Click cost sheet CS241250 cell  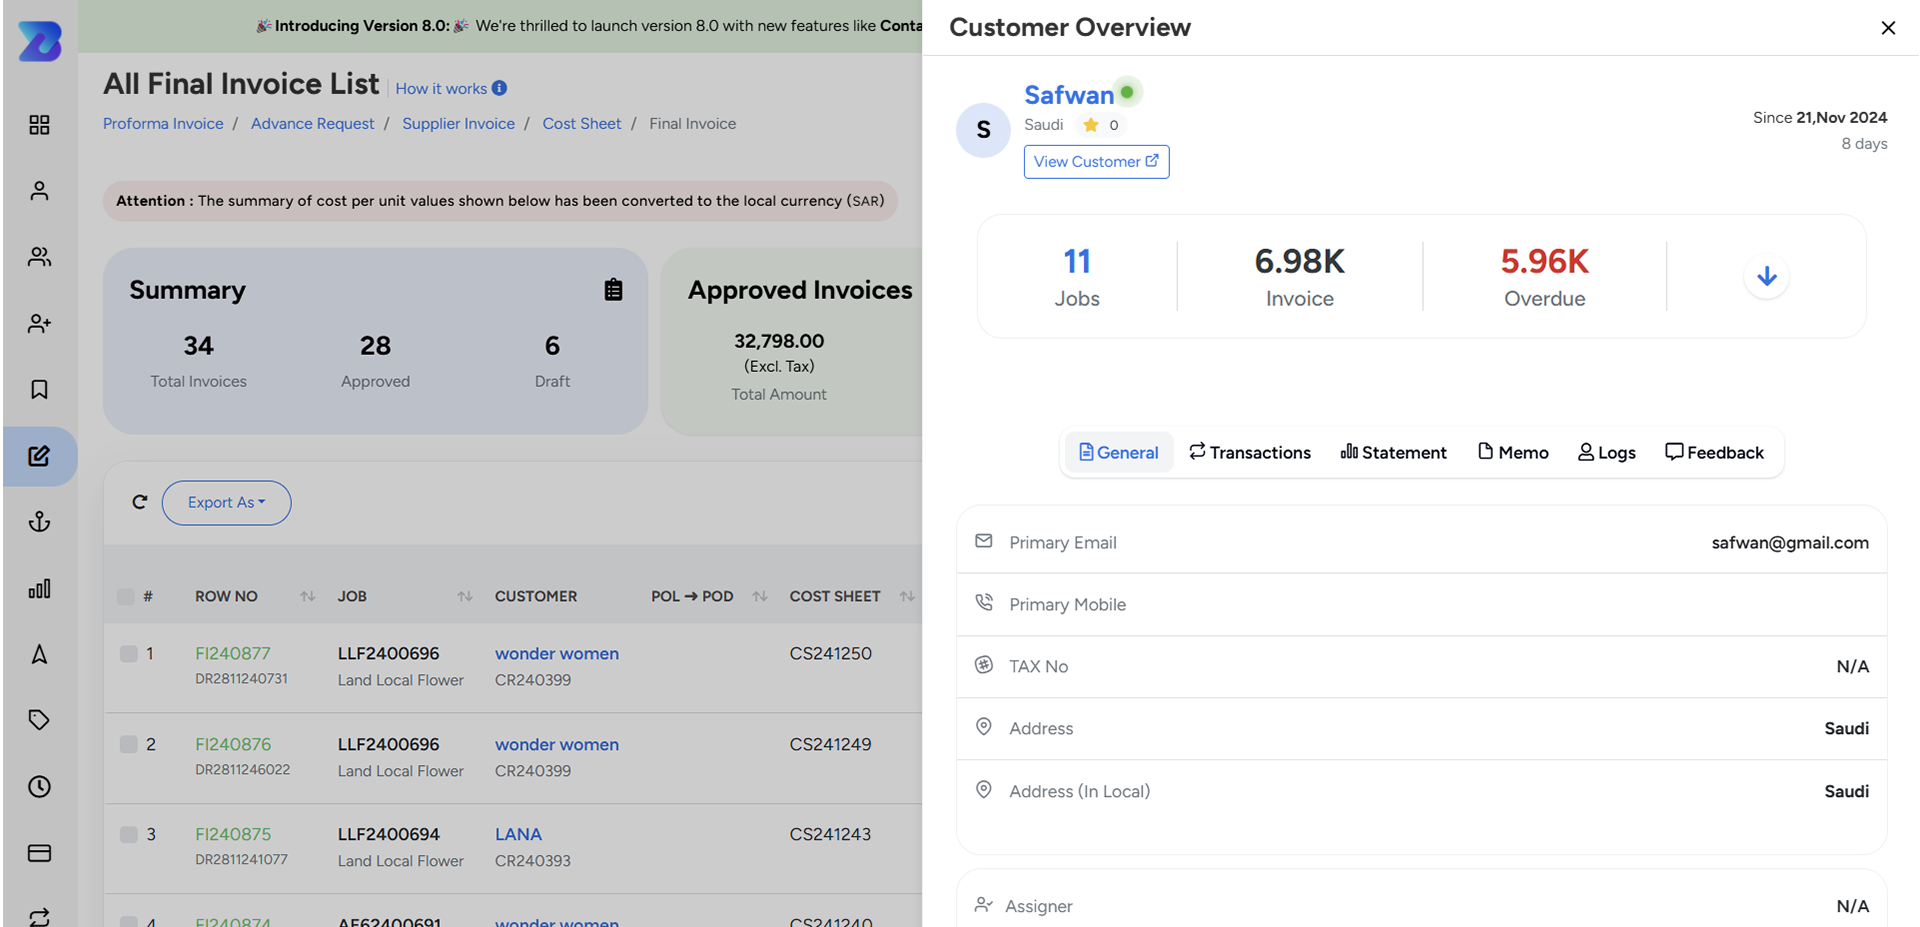tap(831, 654)
